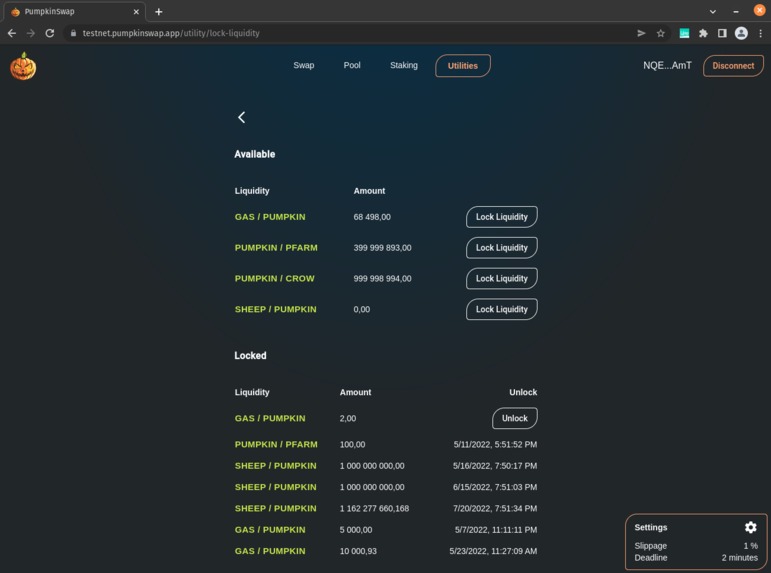Click unlock date 5/7/2022, 11:11:11 PM
This screenshot has width=771, height=573.
click(496, 530)
